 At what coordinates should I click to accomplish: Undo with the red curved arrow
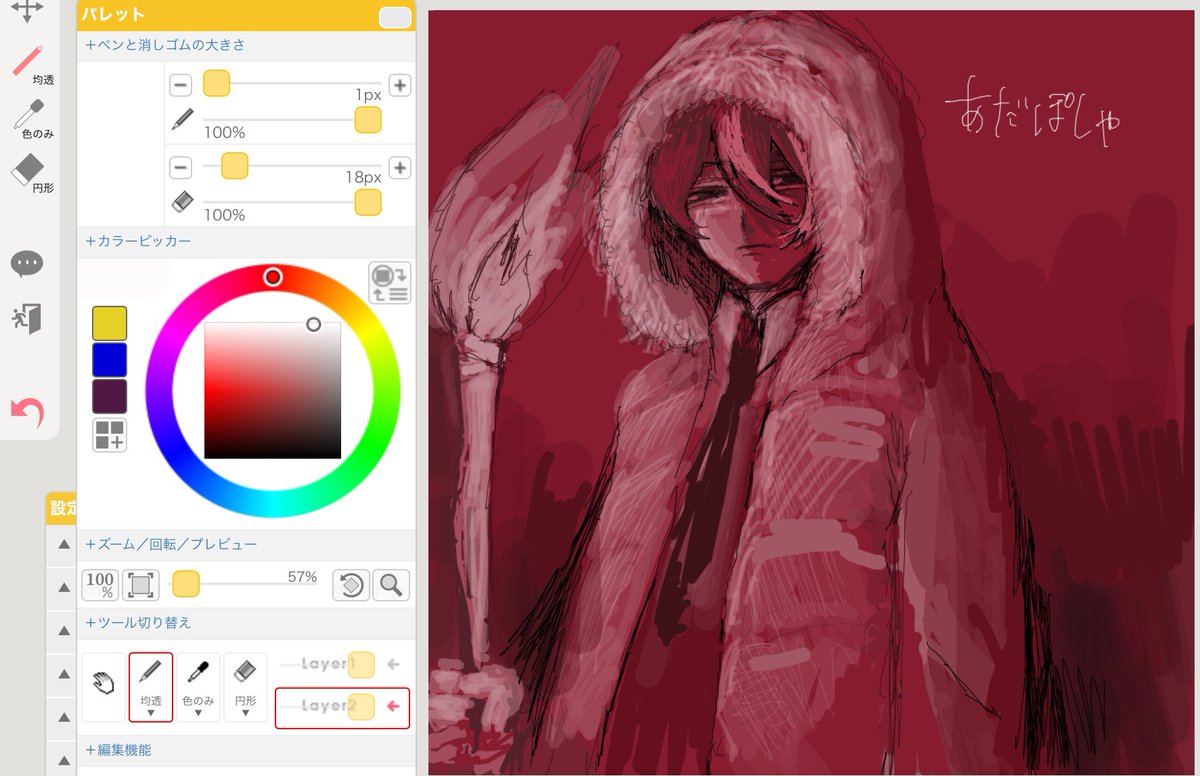[x=27, y=411]
